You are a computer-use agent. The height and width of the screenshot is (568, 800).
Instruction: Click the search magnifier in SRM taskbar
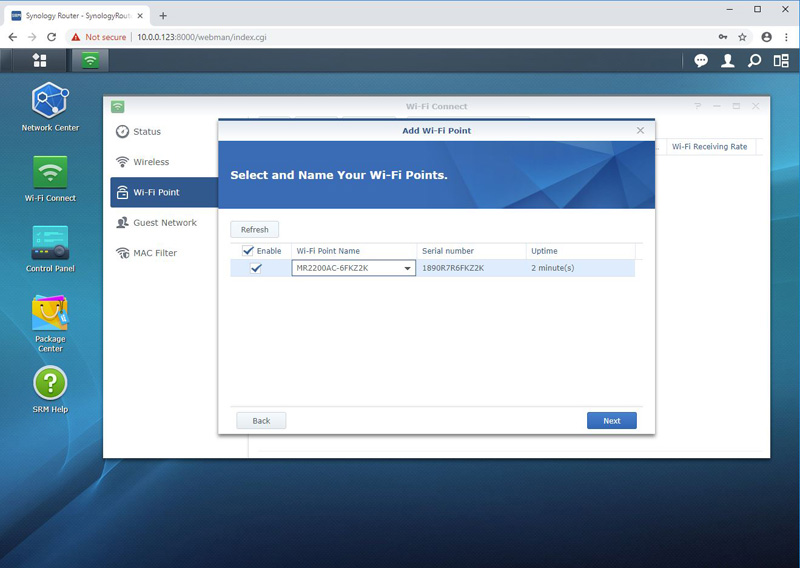tap(754, 61)
